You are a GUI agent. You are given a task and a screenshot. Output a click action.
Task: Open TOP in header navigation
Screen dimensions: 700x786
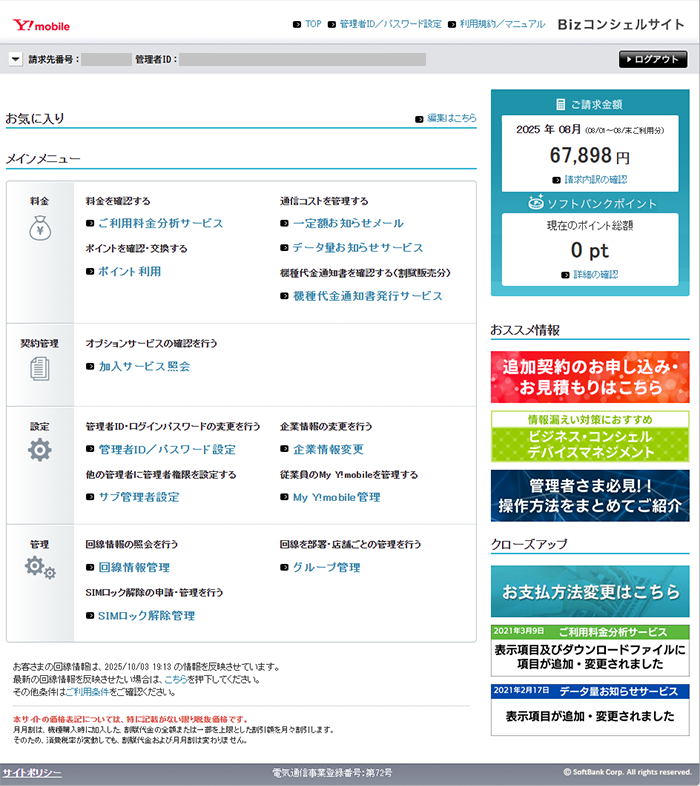point(313,23)
